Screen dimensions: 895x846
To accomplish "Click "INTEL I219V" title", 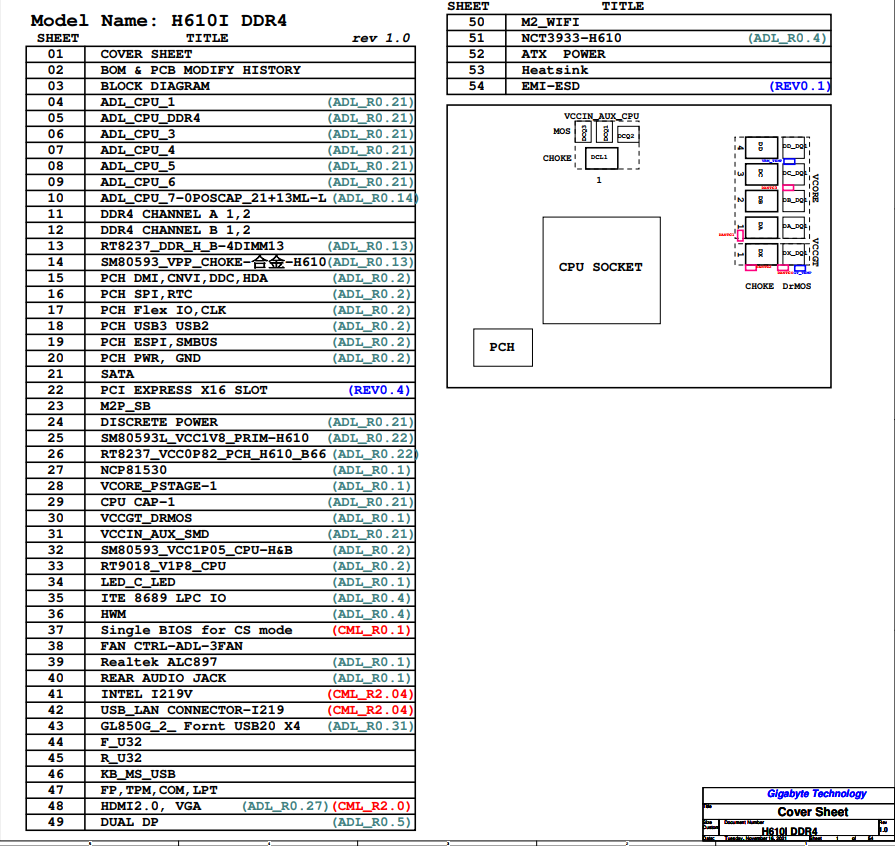I will point(146,694).
